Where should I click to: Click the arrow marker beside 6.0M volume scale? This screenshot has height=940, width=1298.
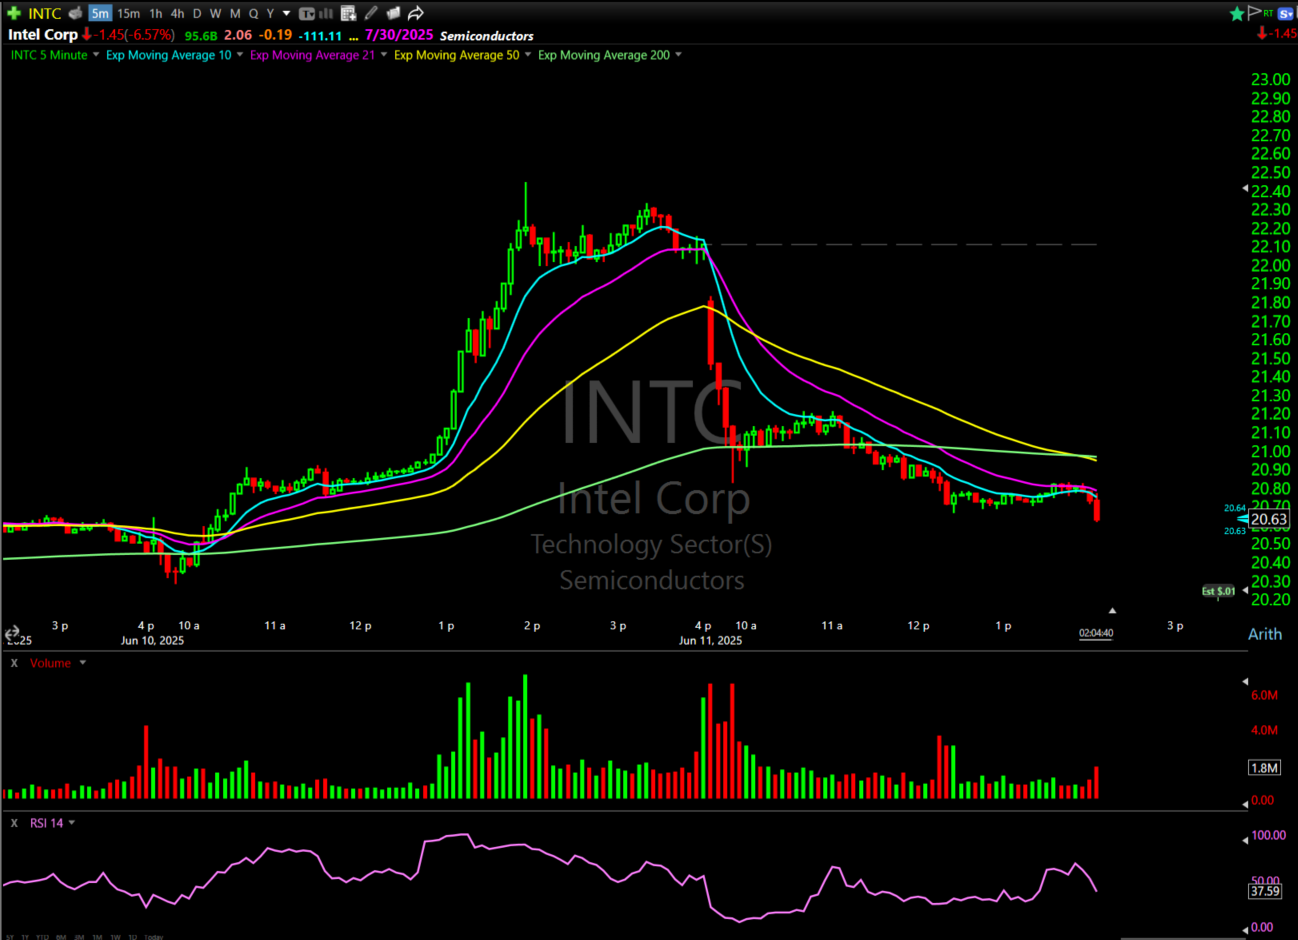coord(1245,682)
